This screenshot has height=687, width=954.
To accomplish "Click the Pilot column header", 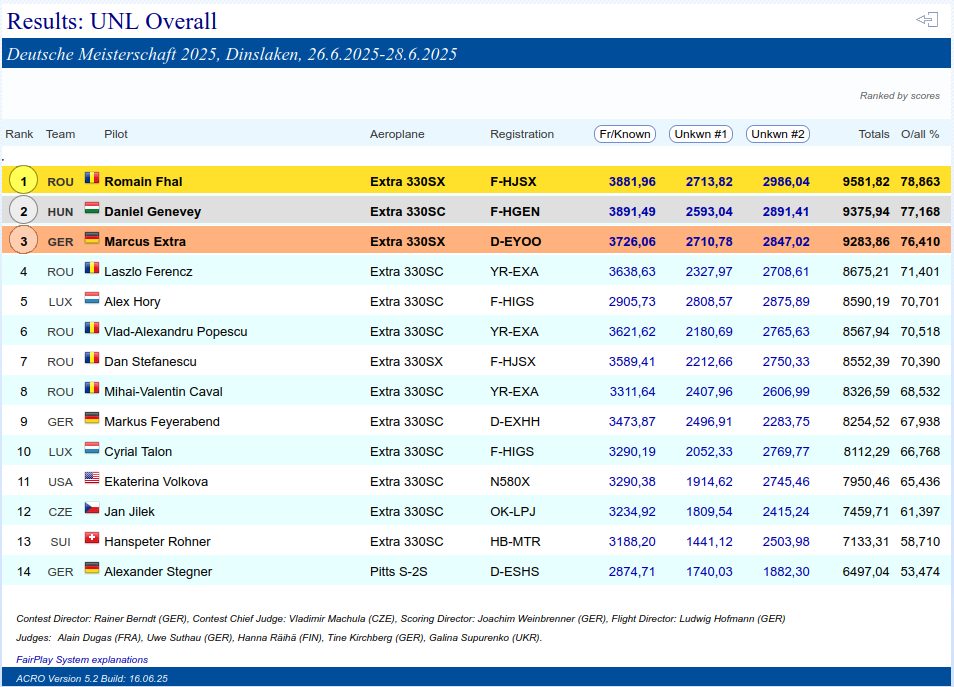I will (116, 134).
